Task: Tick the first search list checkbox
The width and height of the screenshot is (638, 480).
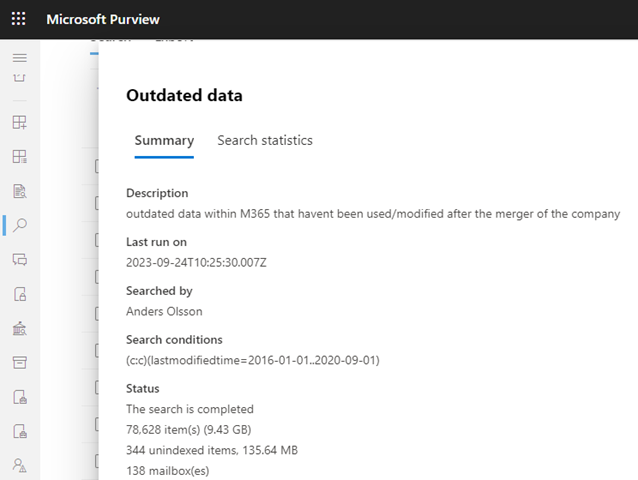Action: 97,167
